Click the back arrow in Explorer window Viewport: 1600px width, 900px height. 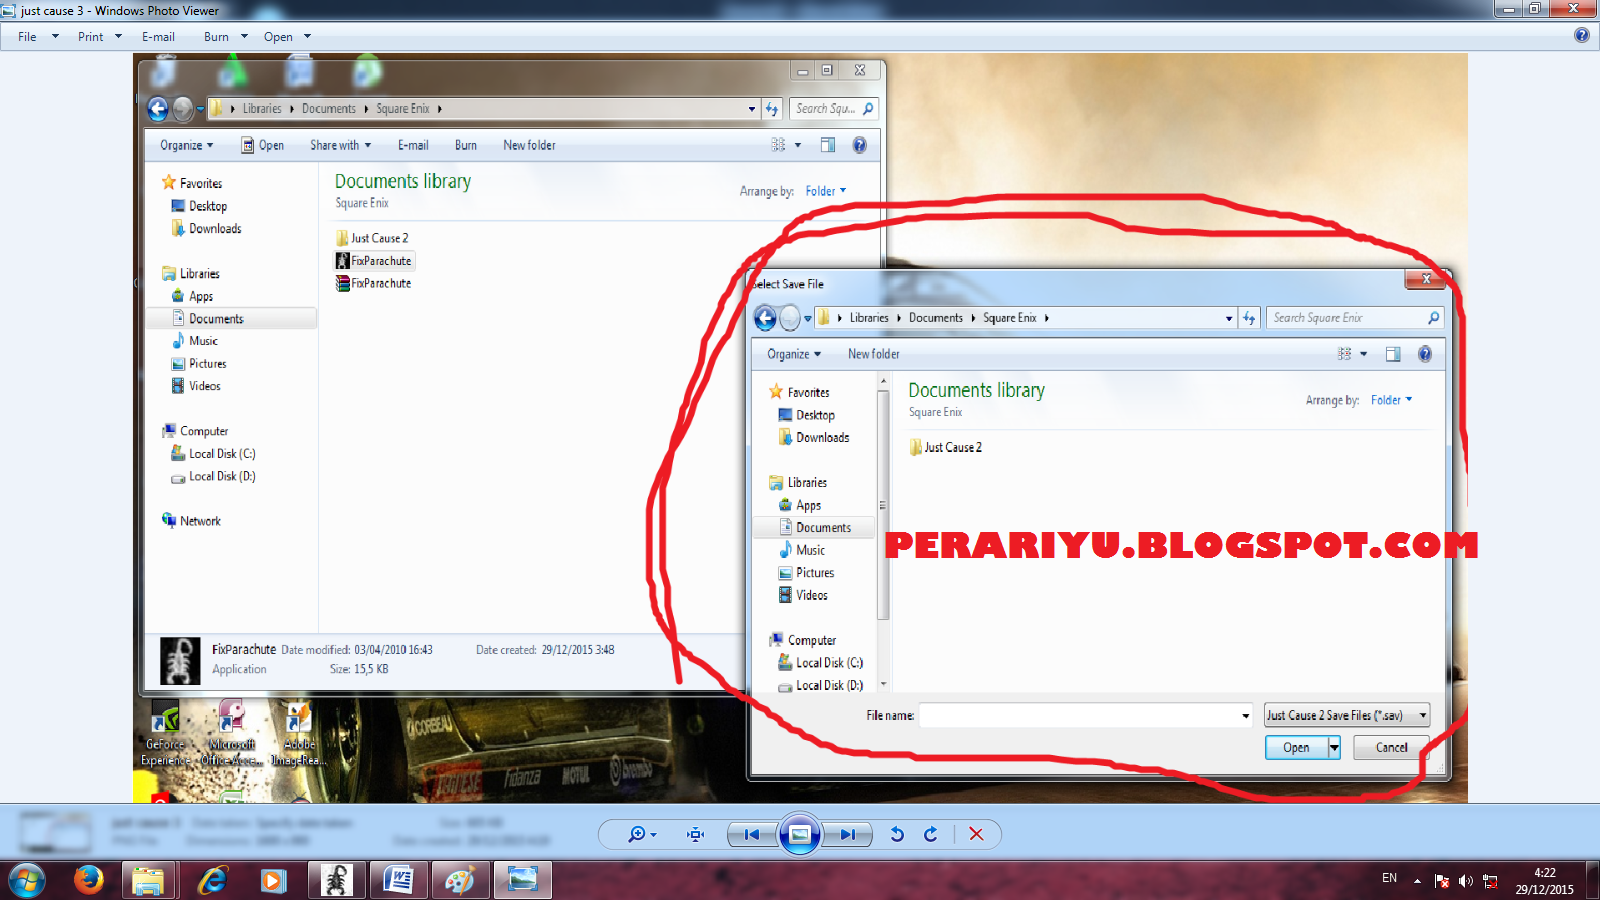158,108
